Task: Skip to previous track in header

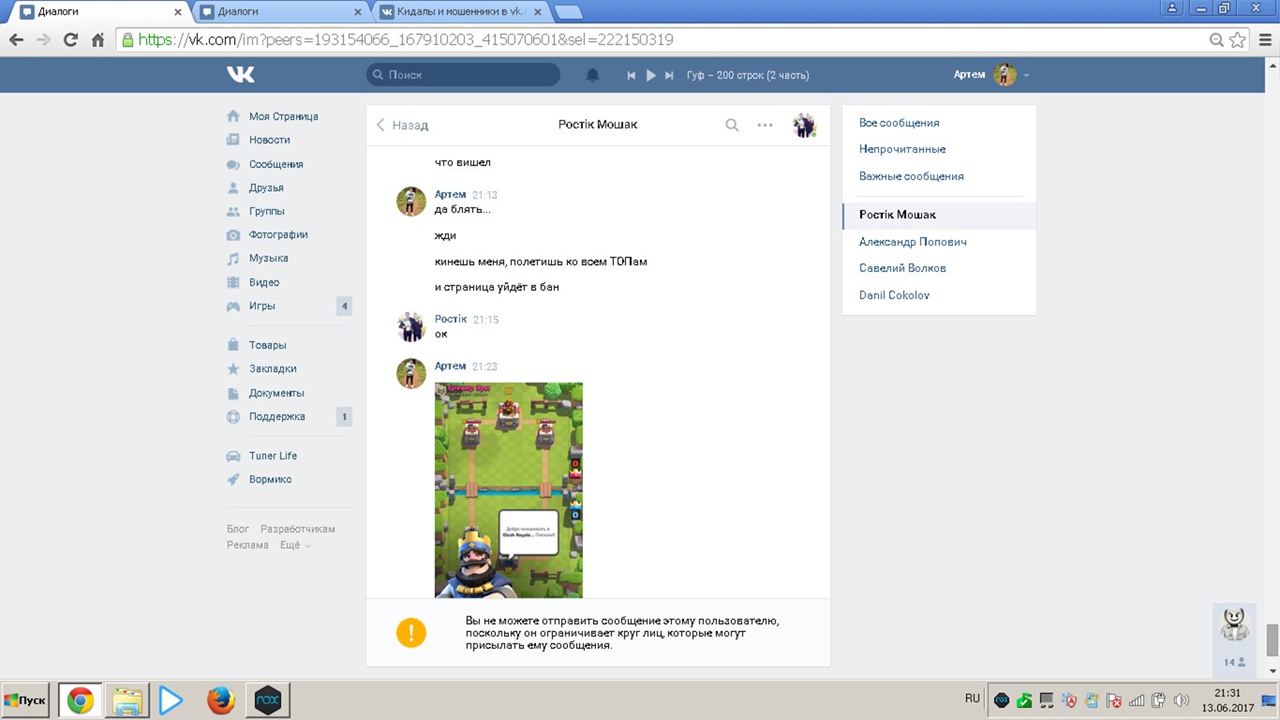Action: (631, 75)
